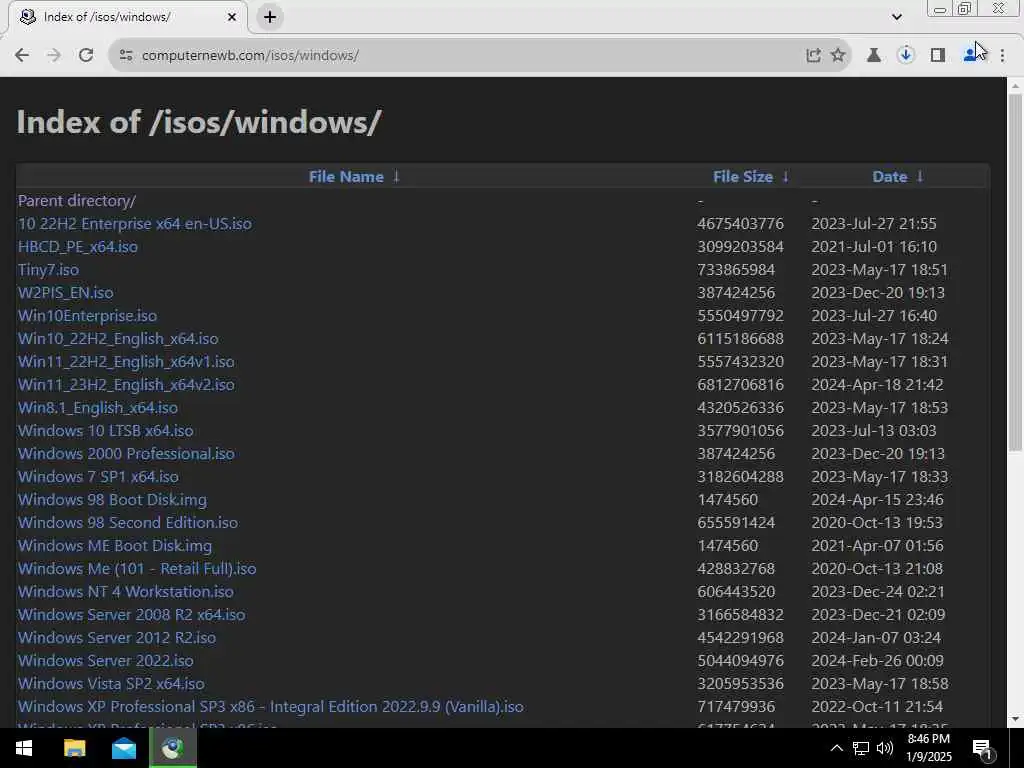Download Win8.1_English_x64.iso
The width and height of the screenshot is (1024, 768).
[x=98, y=408]
